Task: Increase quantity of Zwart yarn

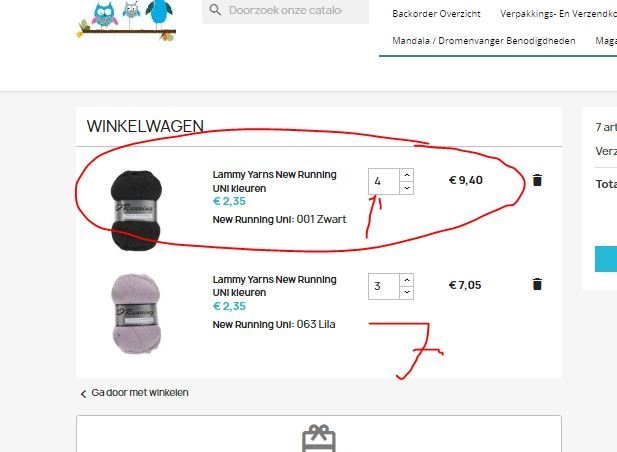Action: [x=406, y=175]
